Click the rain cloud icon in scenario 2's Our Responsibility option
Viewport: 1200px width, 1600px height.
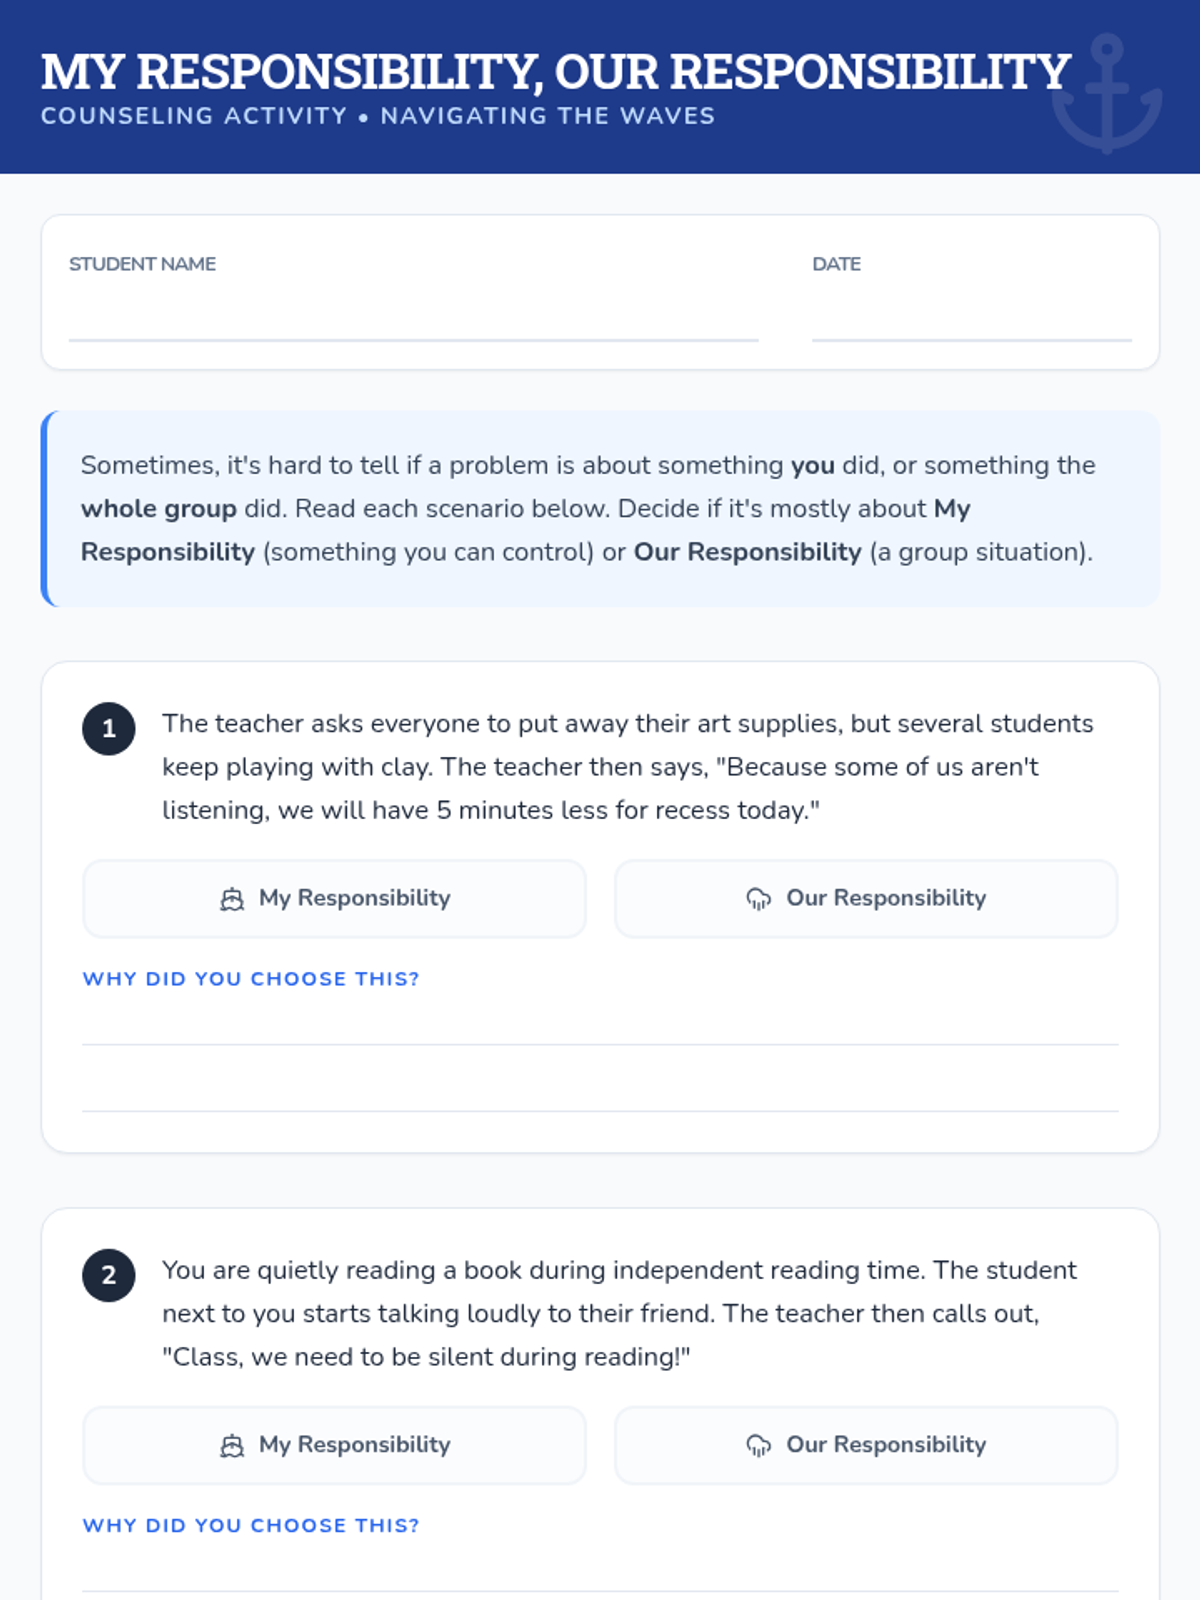tap(759, 1446)
